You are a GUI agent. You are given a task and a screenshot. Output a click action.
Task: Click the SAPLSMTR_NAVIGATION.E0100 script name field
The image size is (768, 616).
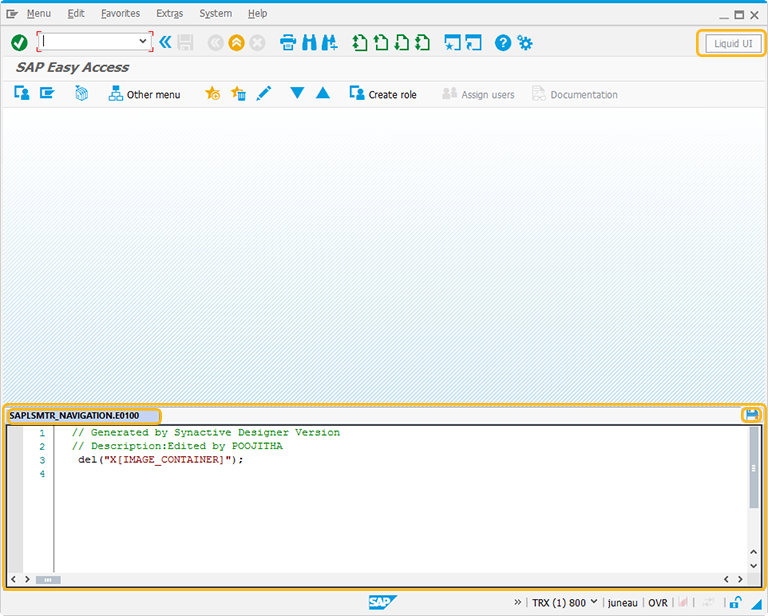pos(84,416)
